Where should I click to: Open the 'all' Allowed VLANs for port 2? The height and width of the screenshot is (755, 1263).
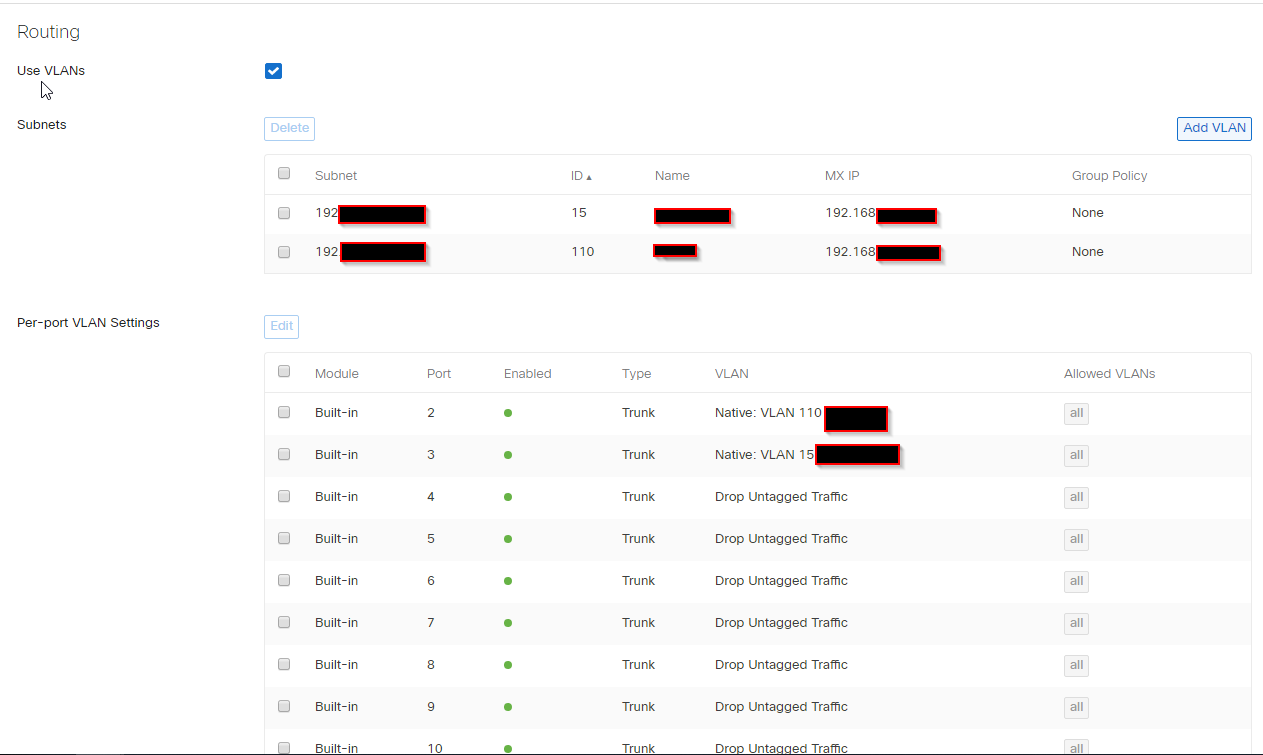(x=1076, y=413)
